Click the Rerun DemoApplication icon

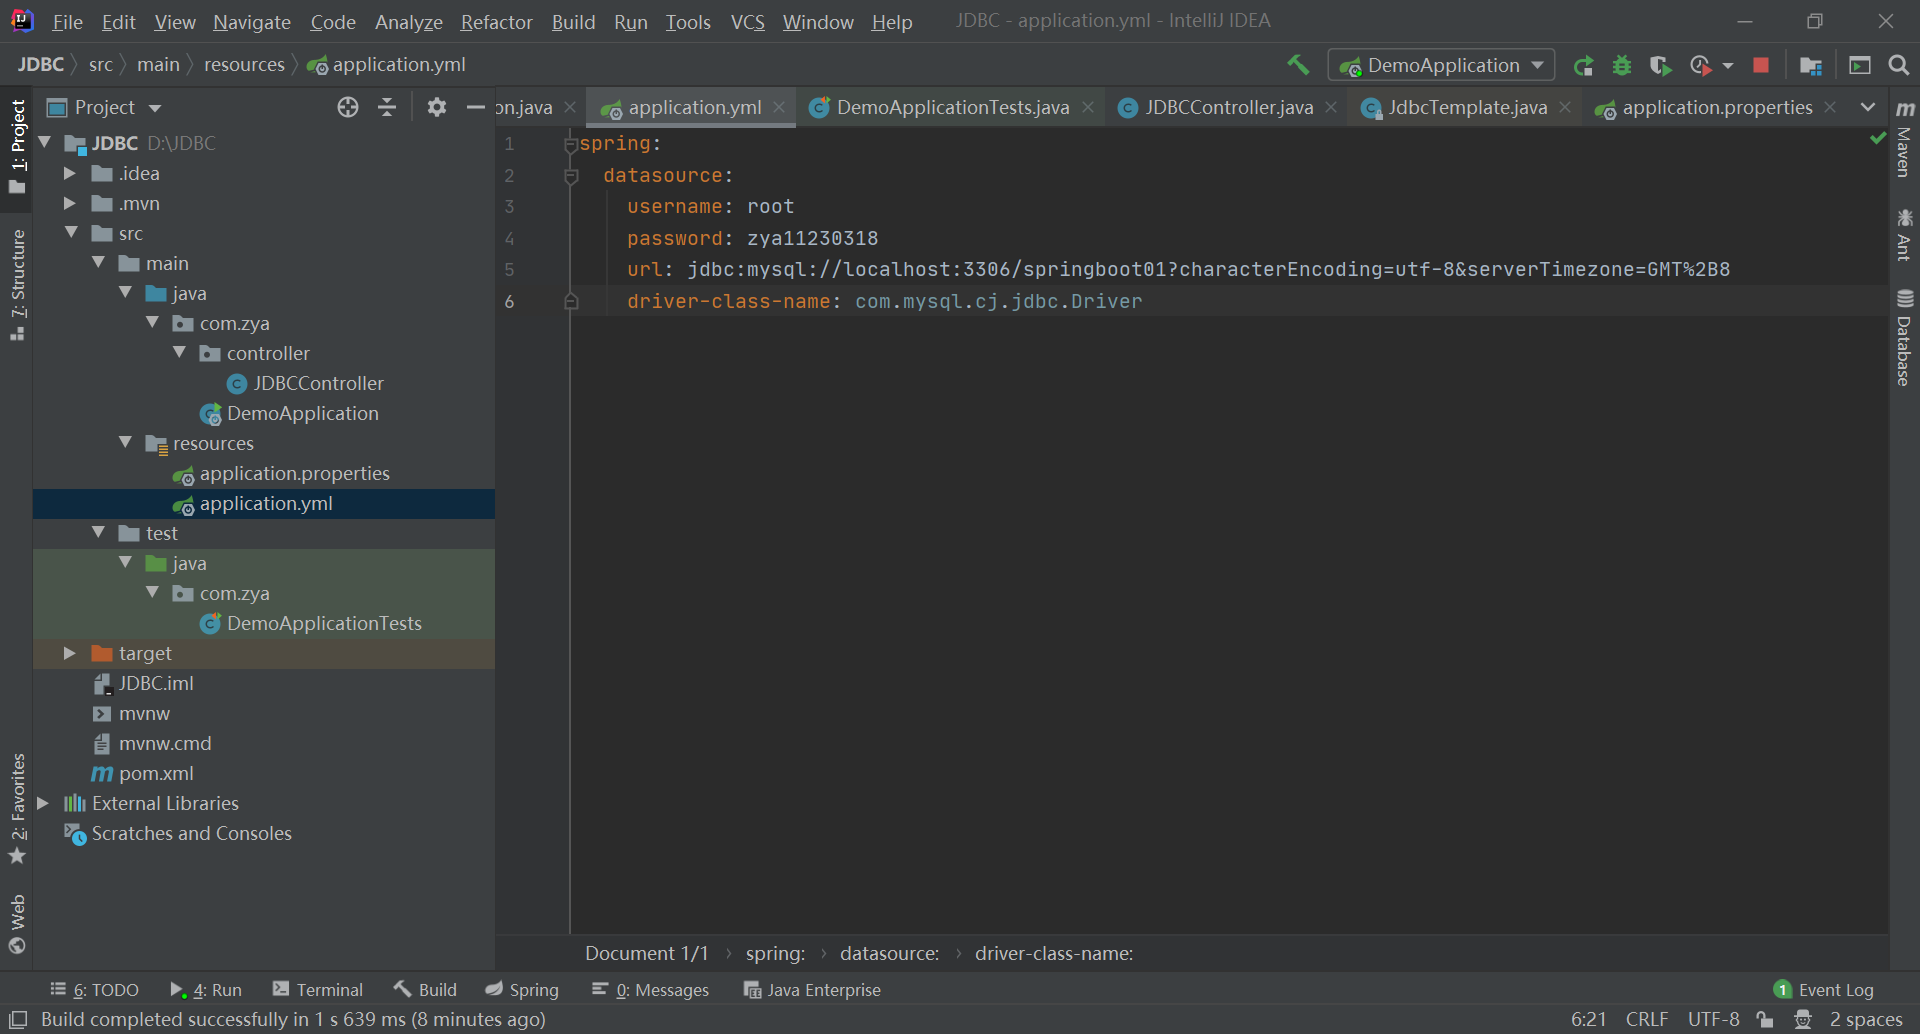click(x=1583, y=66)
